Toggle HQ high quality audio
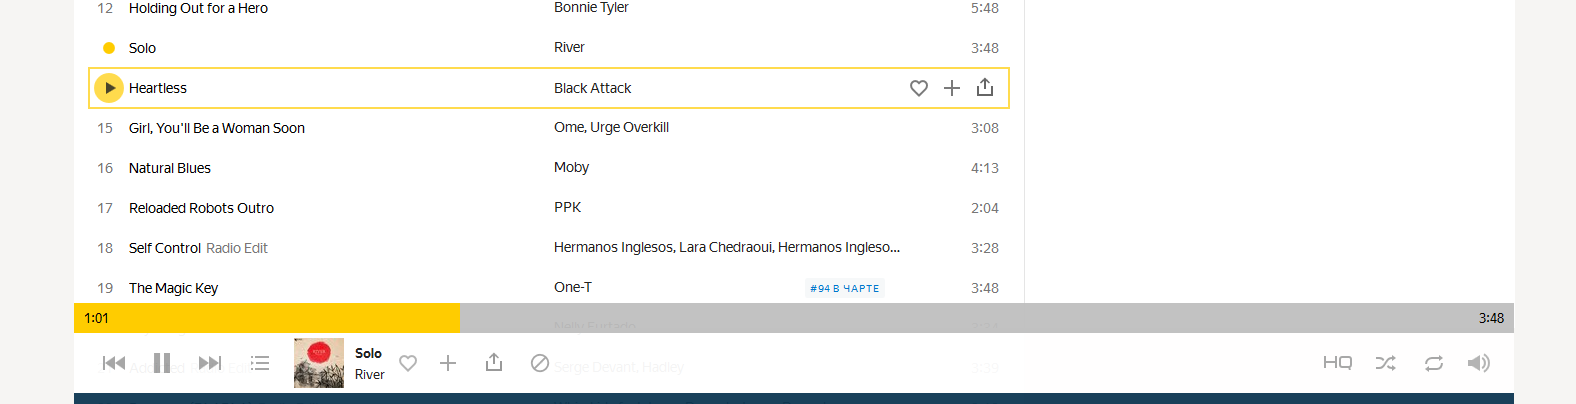Screen dimensions: 1576x404 pyautogui.click(x=1338, y=363)
